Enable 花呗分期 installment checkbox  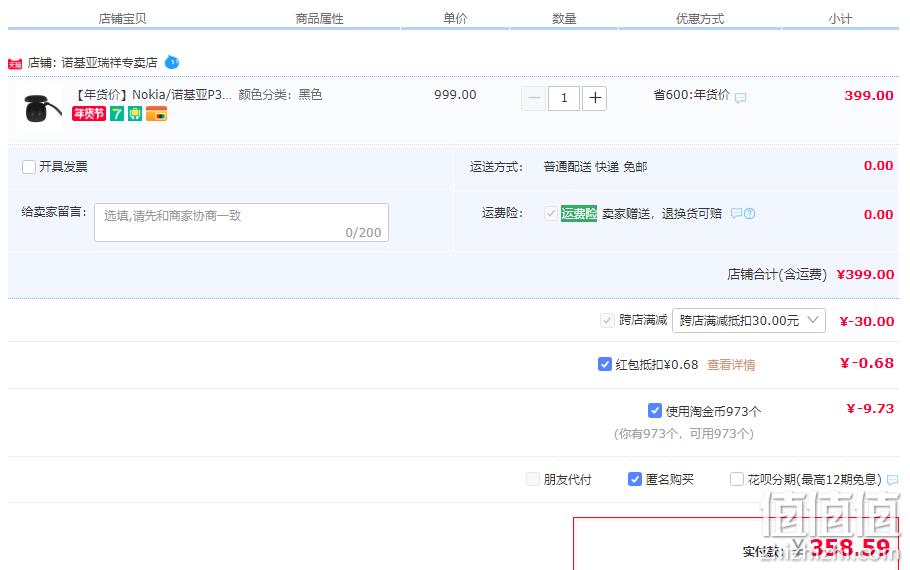(737, 479)
